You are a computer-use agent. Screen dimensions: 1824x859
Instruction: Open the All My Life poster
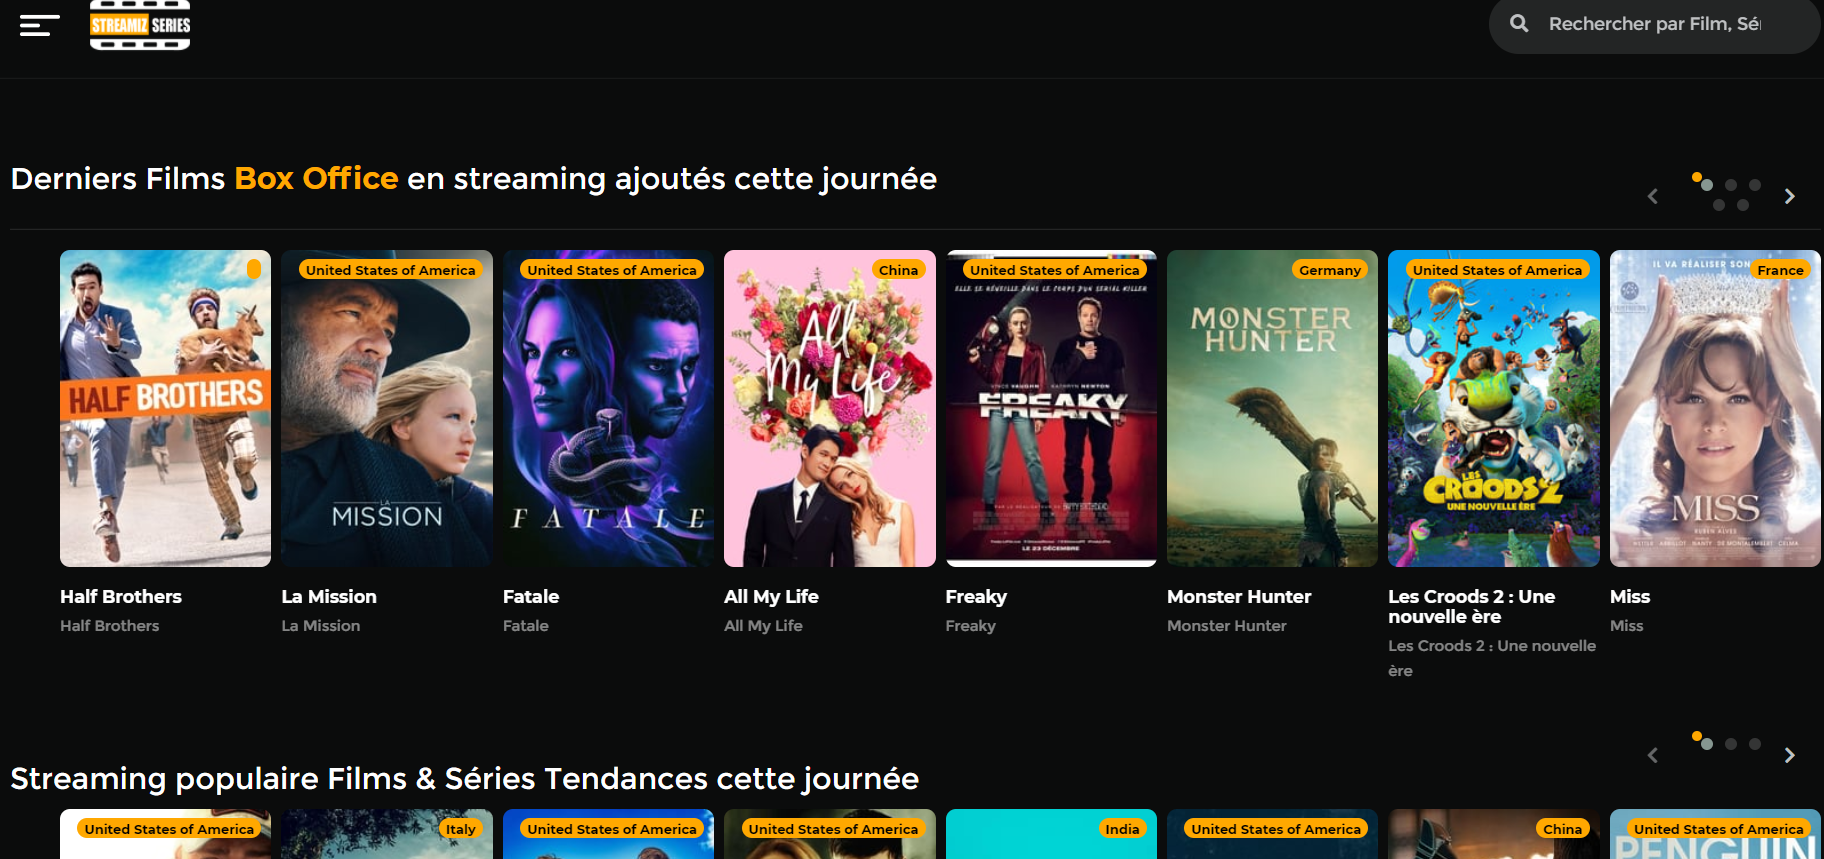pyautogui.click(x=830, y=408)
